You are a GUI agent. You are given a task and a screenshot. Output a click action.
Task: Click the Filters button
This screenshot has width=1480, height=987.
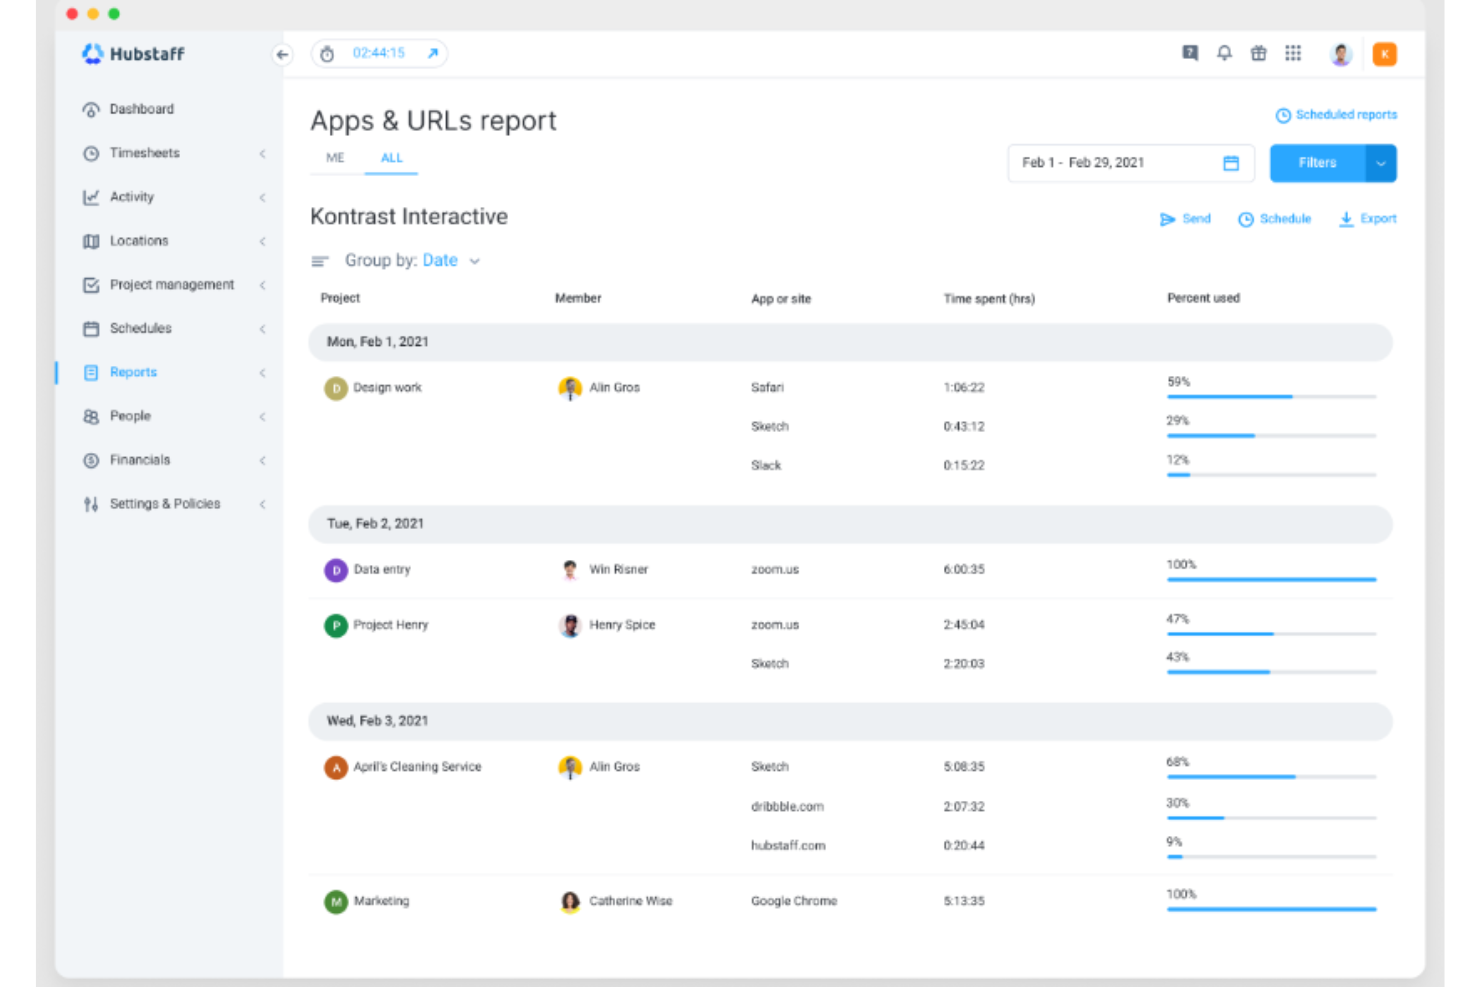coord(1318,163)
